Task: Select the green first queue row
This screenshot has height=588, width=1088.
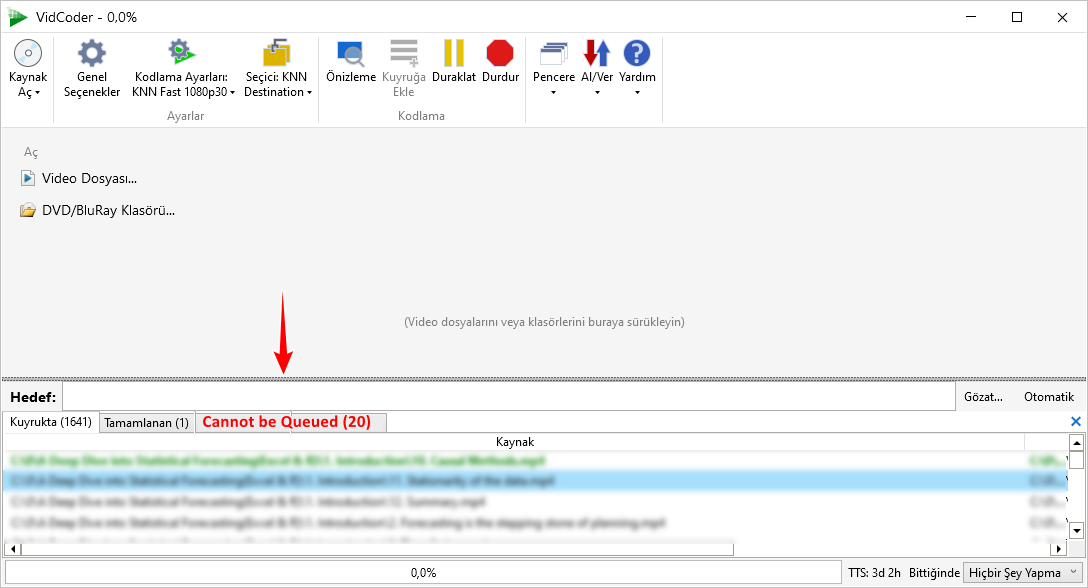Action: tap(535, 460)
